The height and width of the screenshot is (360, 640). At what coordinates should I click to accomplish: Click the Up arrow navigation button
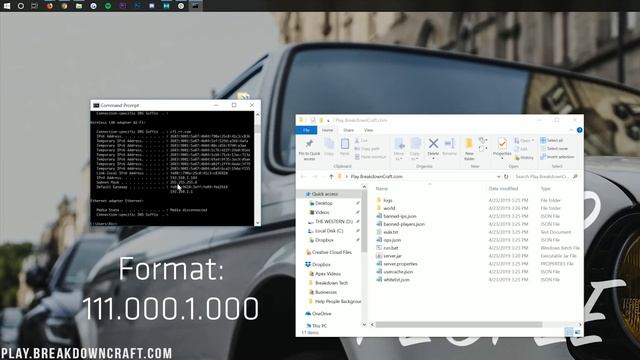331,177
